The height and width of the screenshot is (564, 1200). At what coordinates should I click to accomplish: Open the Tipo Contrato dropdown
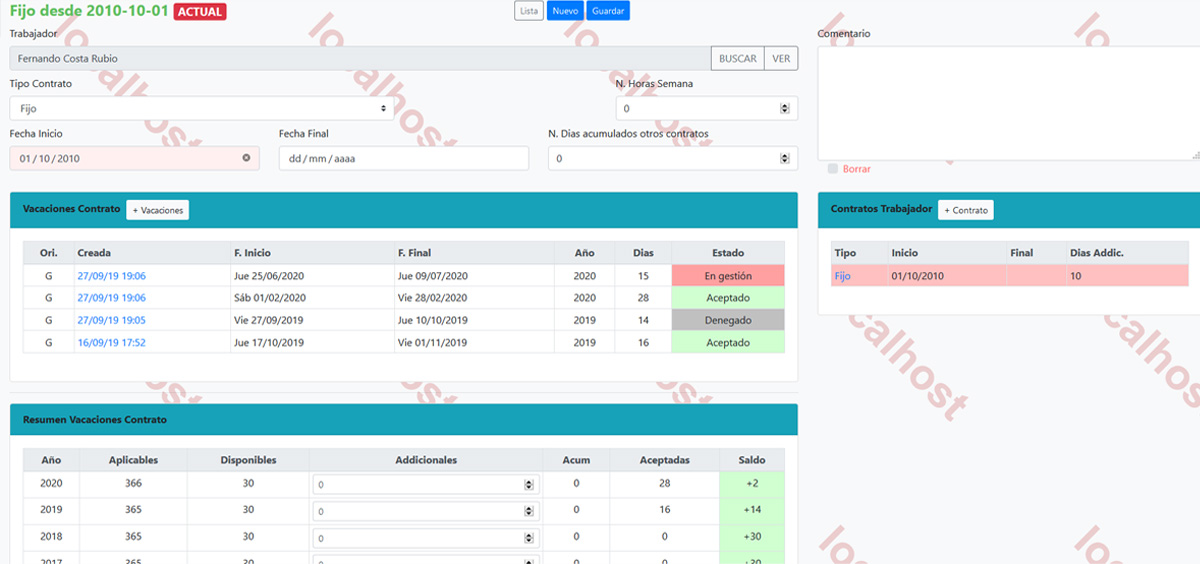tap(202, 108)
